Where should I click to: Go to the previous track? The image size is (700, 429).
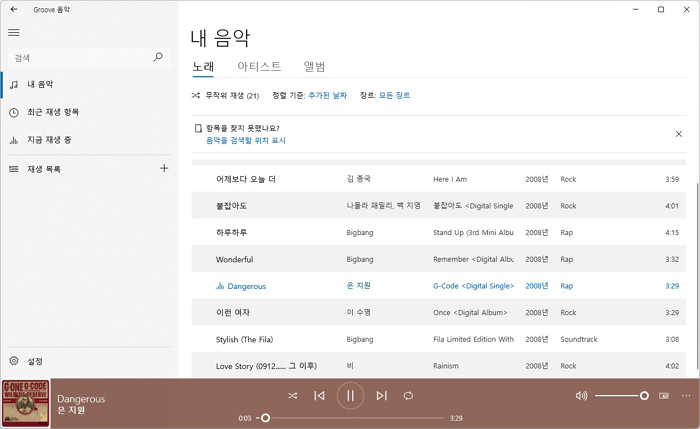pos(319,396)
